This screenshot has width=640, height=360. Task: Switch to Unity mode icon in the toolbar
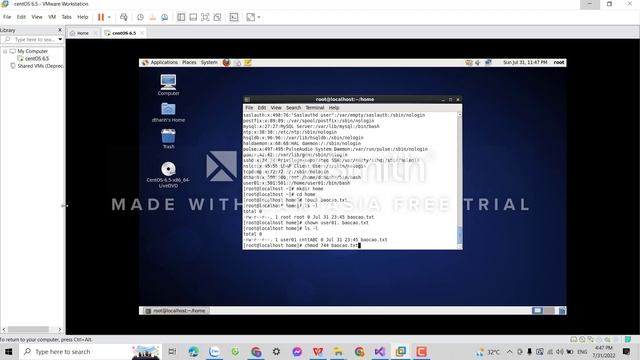(x=218, y=17)
